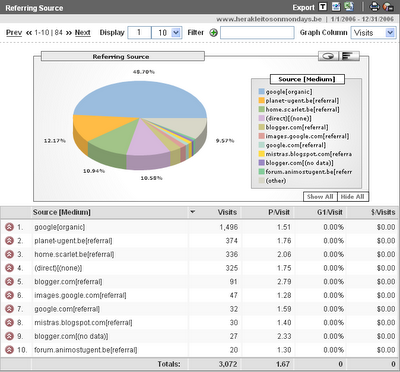
Task: Export report as XML icon
Action: tap(336, 7)
